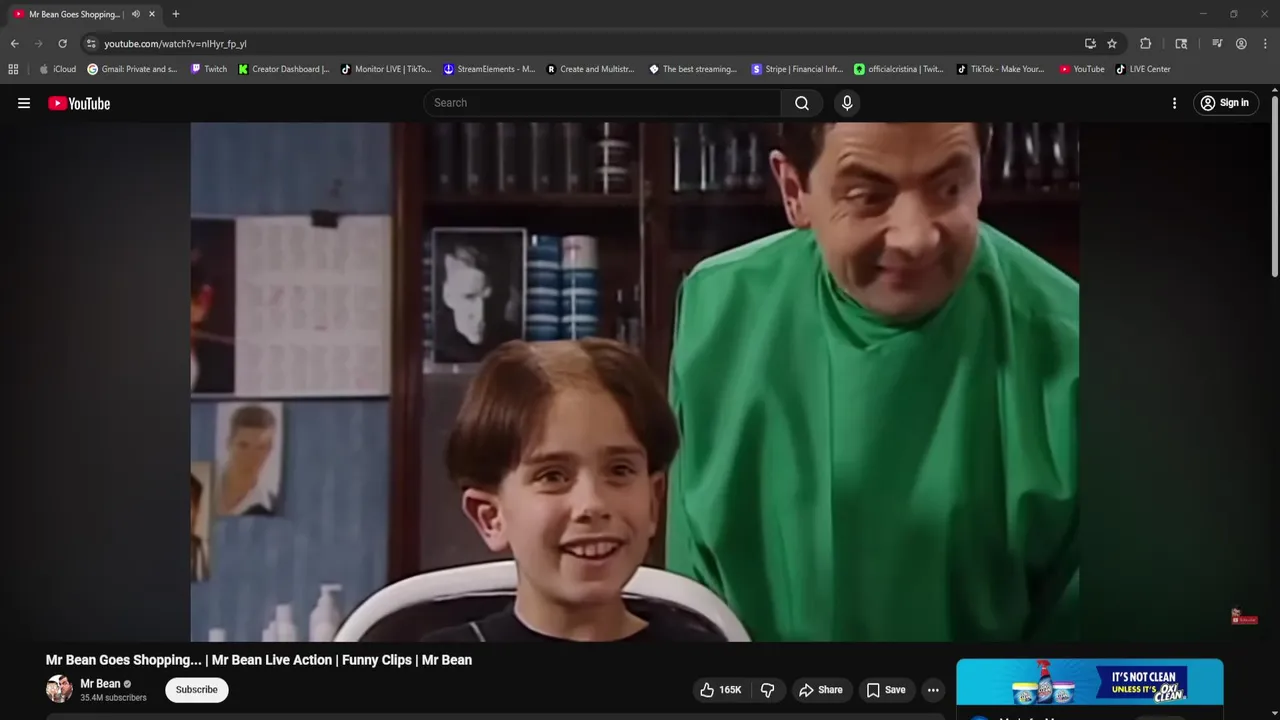Viewport: 1280px width, 720px height.
Task: Go back in the browser
Action: (14, 44)
